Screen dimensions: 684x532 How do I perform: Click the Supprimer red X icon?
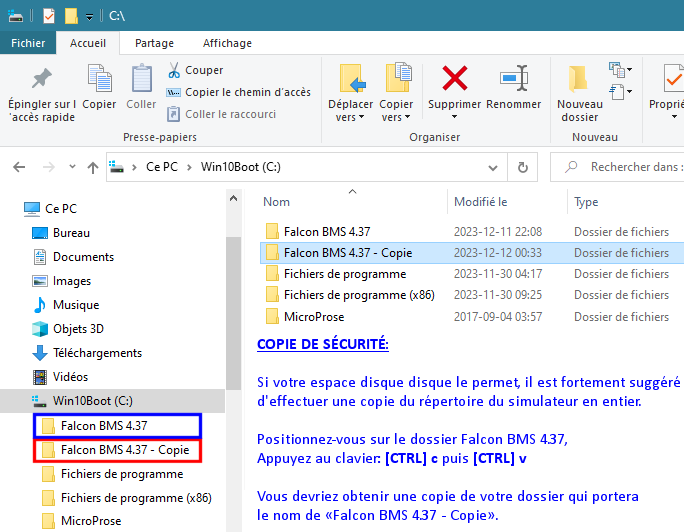(455, 78)
